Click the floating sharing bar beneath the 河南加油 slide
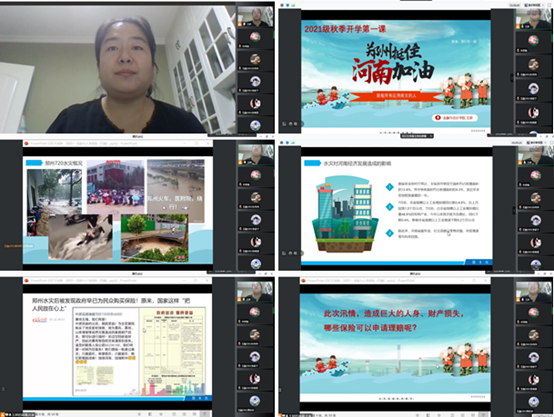This screenshot has width=554, height=417. 417,136
